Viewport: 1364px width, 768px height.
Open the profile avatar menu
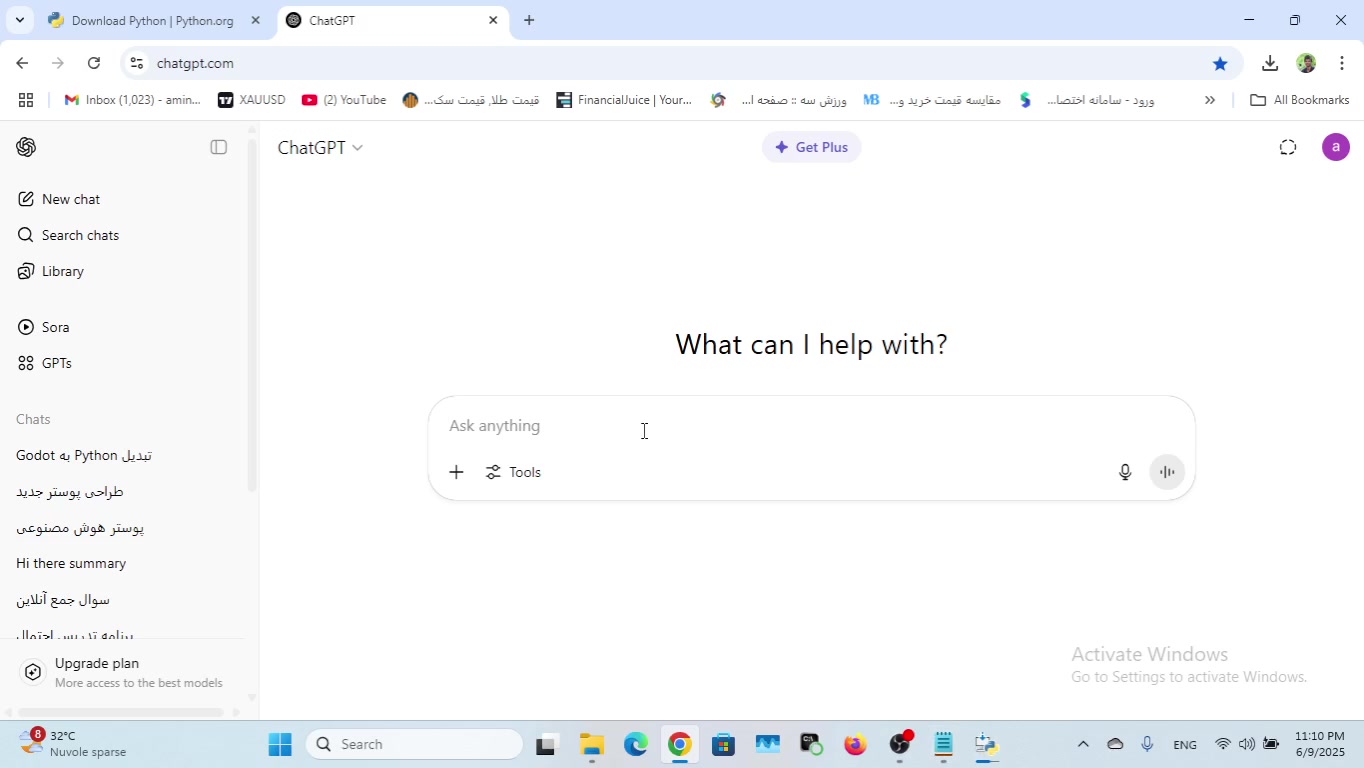[1336, 147]
